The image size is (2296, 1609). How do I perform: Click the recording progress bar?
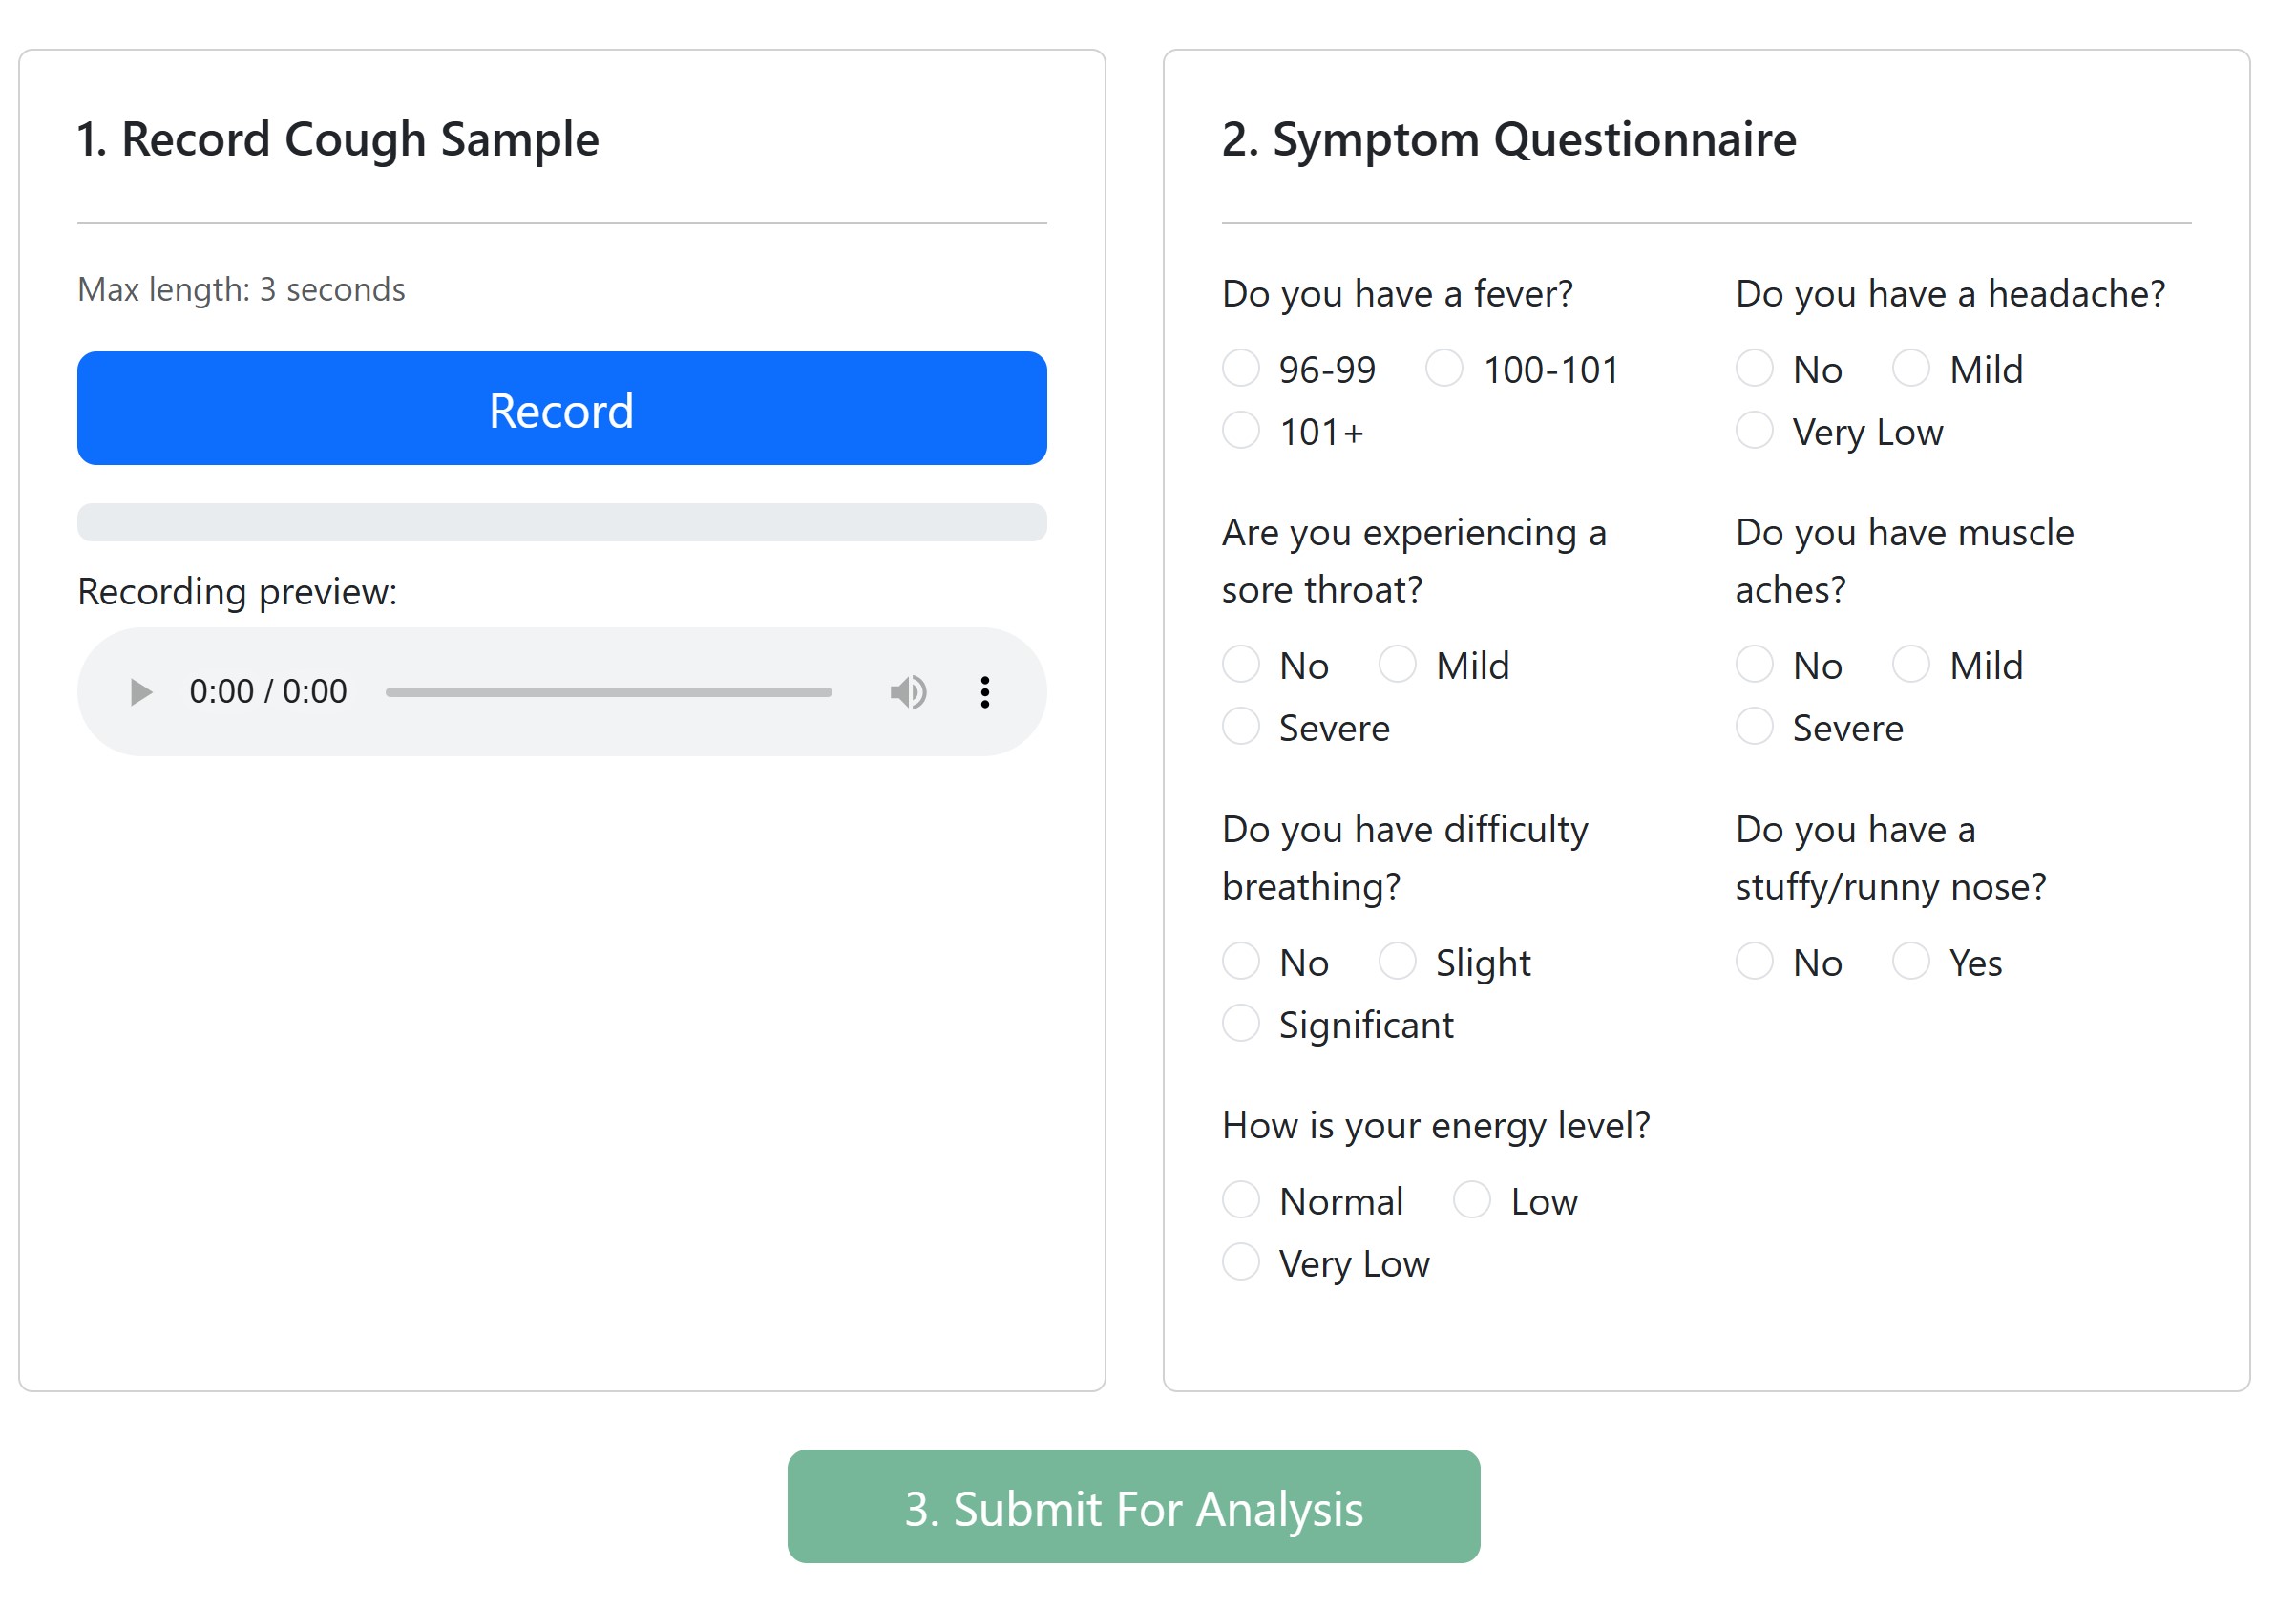coord(562,522)
